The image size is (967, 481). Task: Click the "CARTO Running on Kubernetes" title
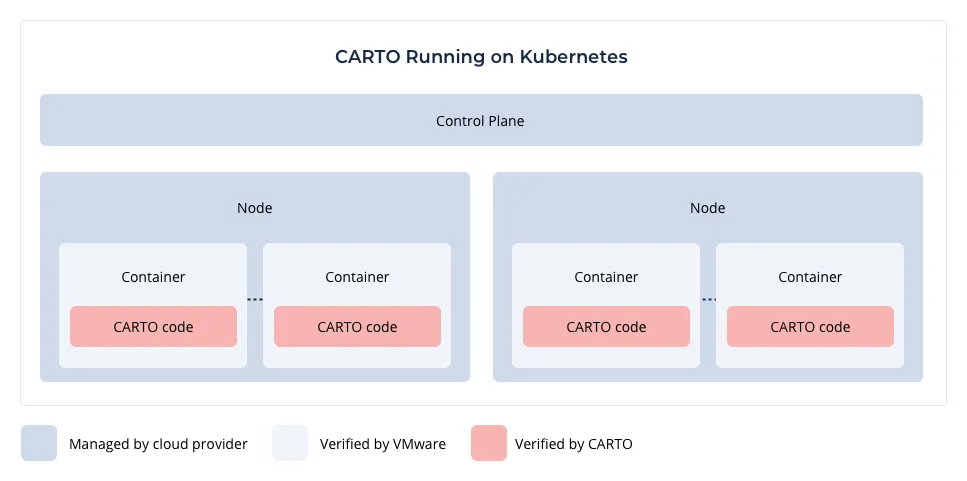tap(481, 57)
